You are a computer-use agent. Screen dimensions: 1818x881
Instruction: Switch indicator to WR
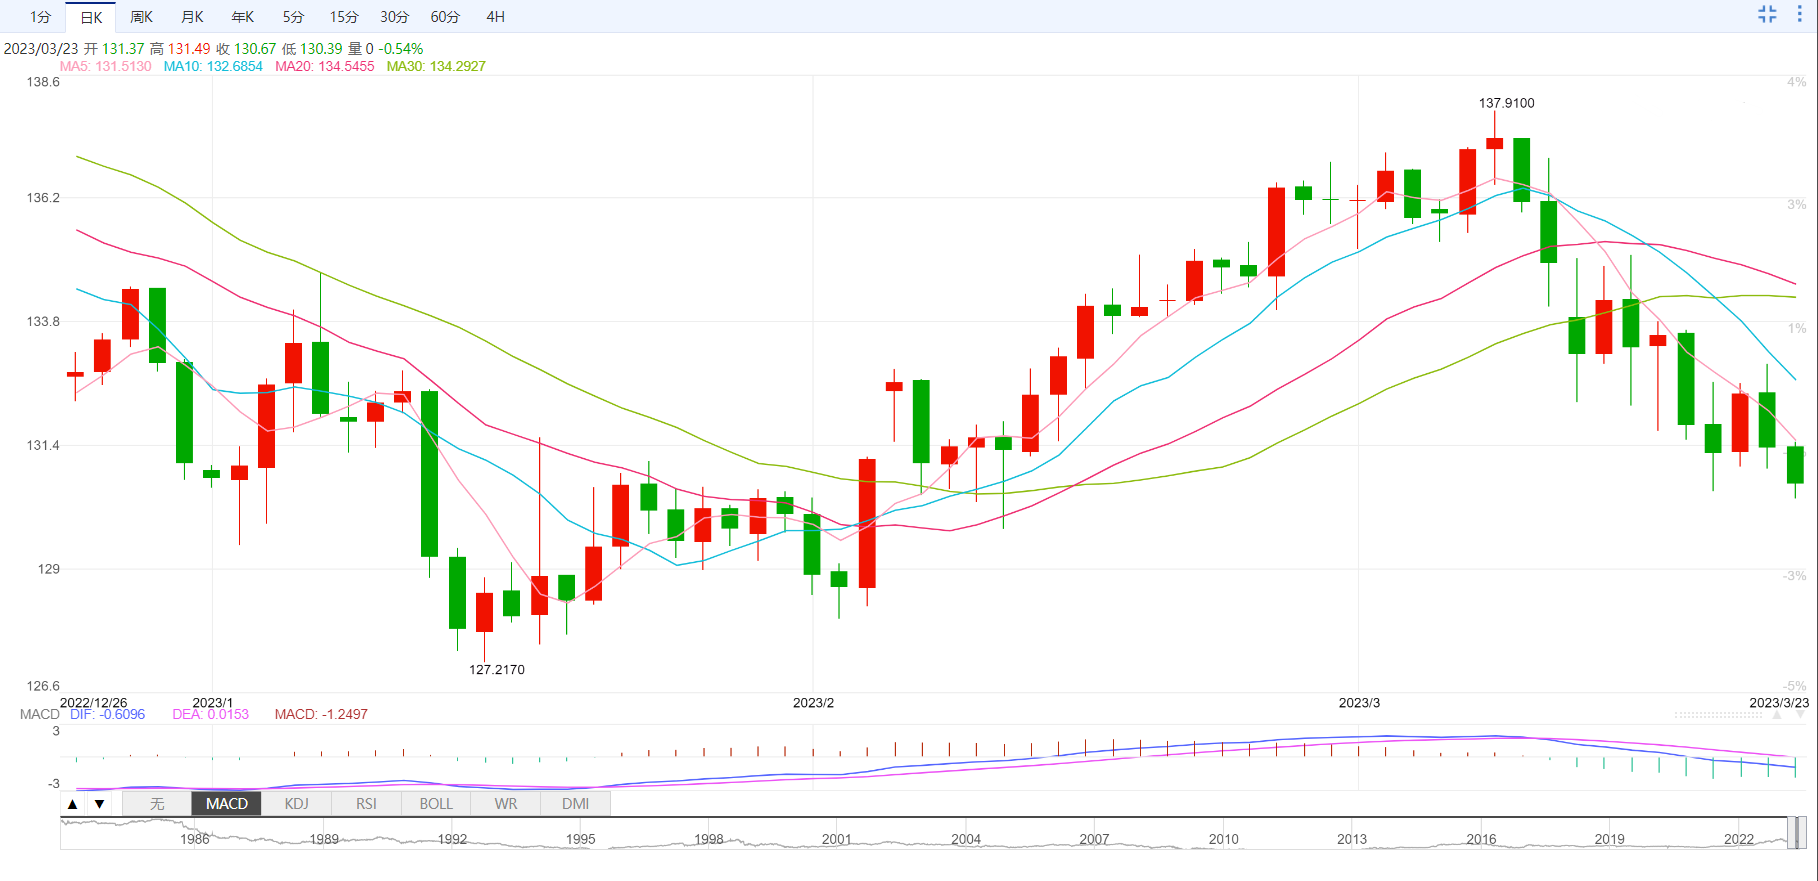(x=506, y=804)
